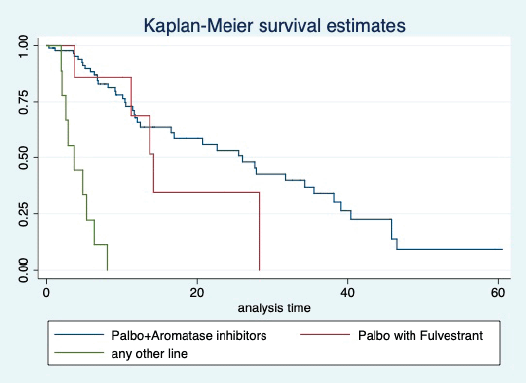Click the x-axis tick label 0

[46, 293]
